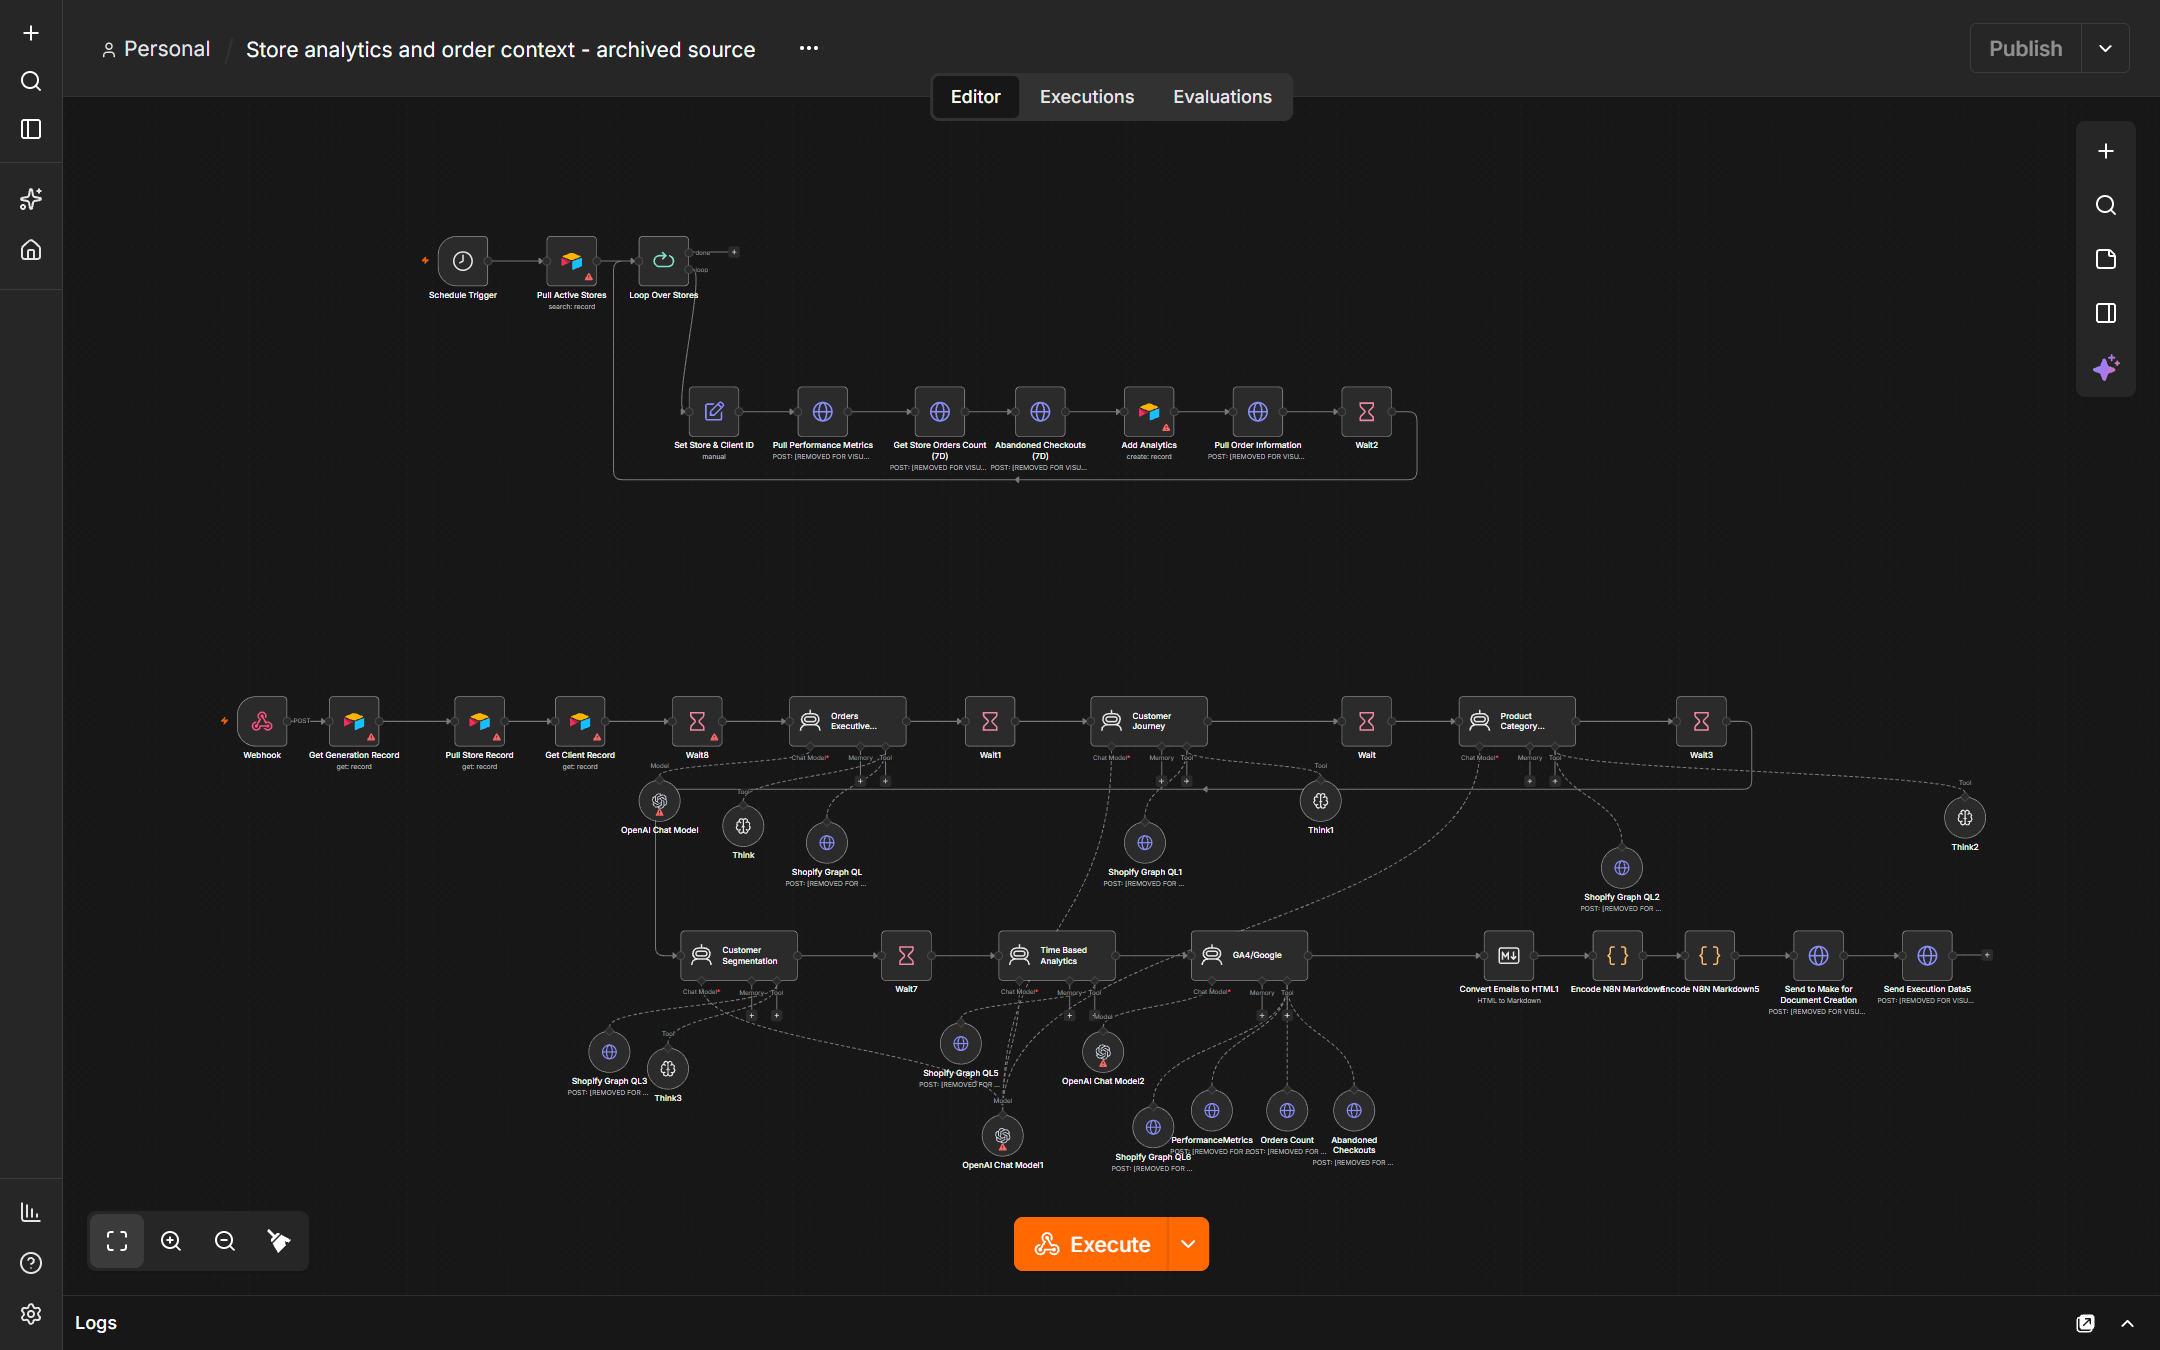Open the Loop Over Stores node
The height and width of the screenshot is (1350, 2160).
tap(663, 261)
